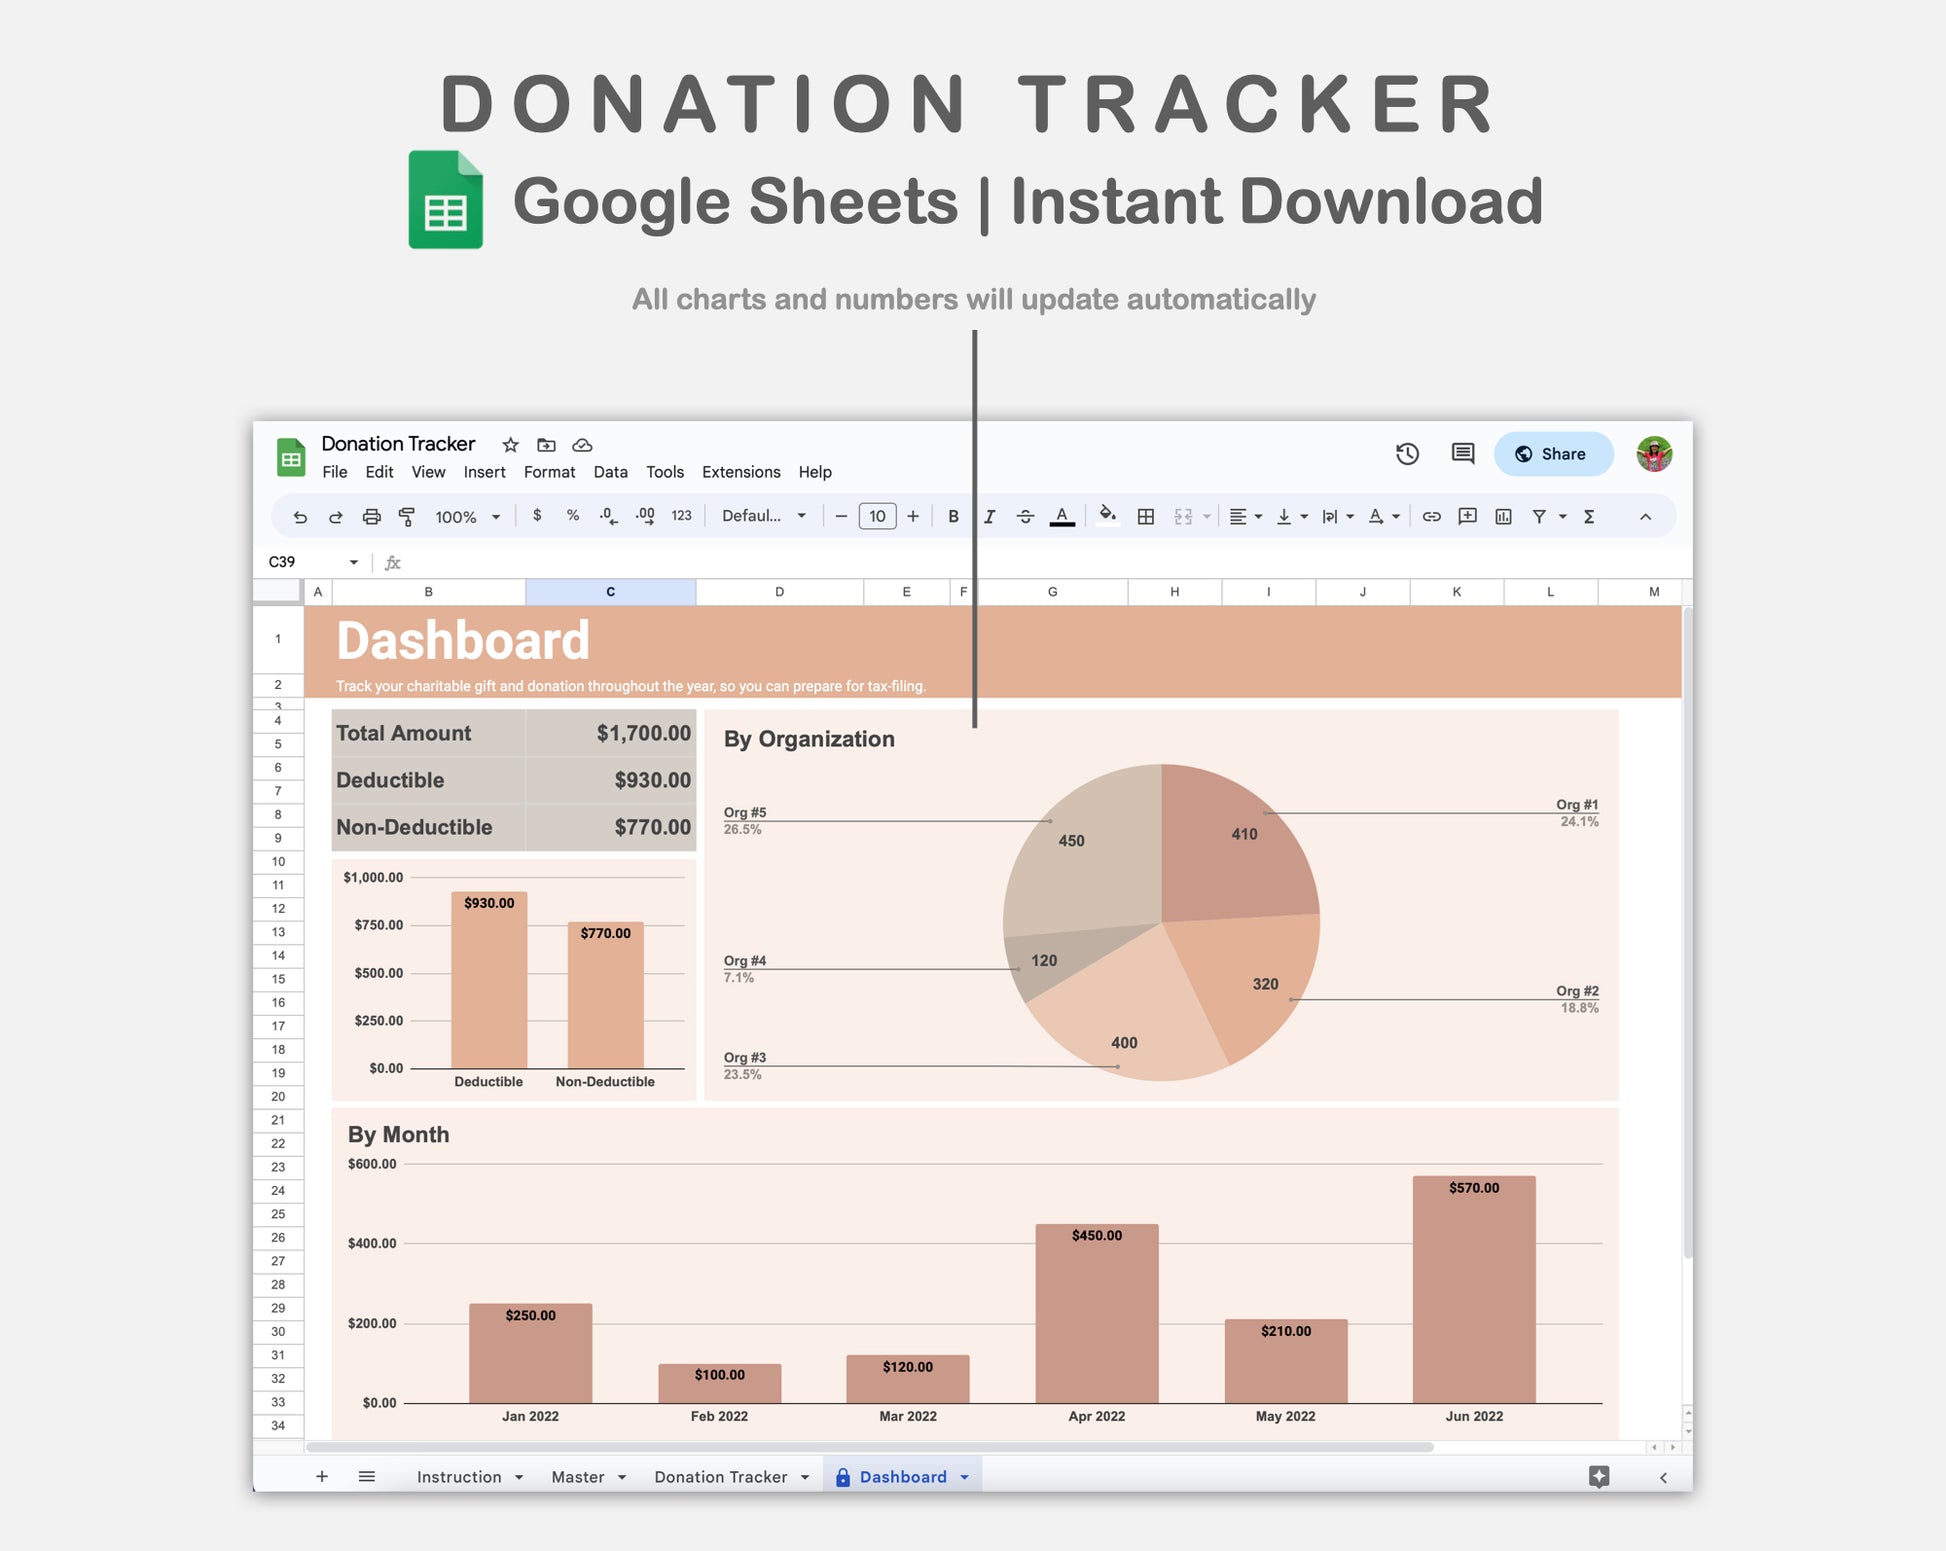Switch to the Donation Tracker sheet tab
The image size is (1946, 1551).
tap(720, 1477)
